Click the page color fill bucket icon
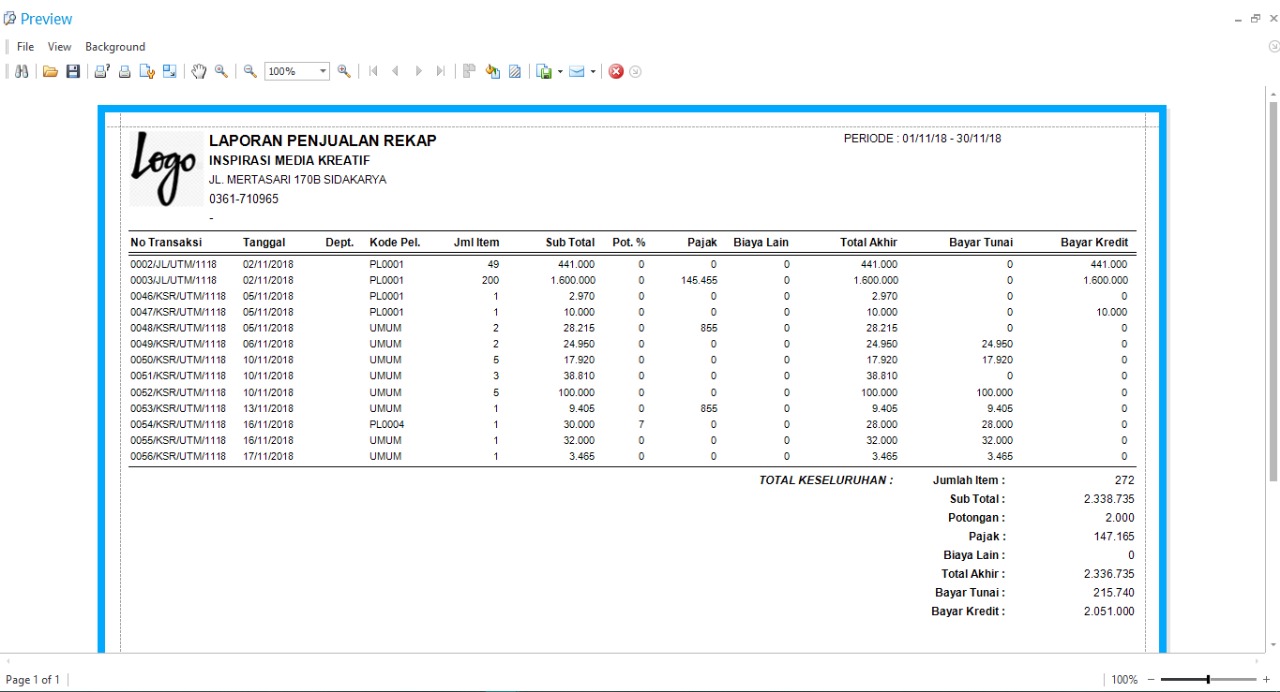 pyautogui.click(x=492, y=72)
